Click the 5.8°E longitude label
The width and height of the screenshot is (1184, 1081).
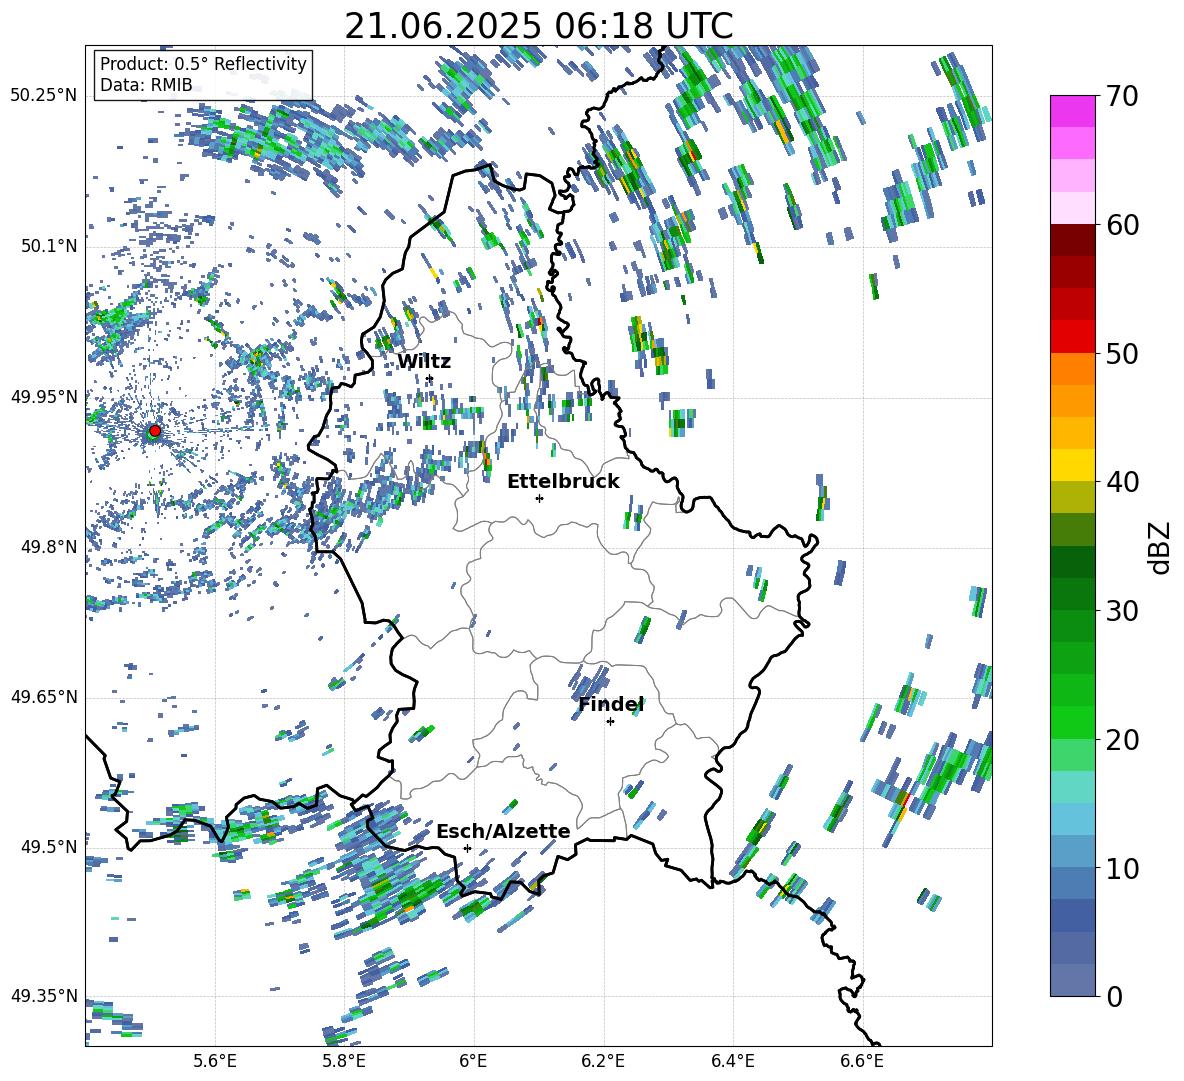tap(344, 1061)
